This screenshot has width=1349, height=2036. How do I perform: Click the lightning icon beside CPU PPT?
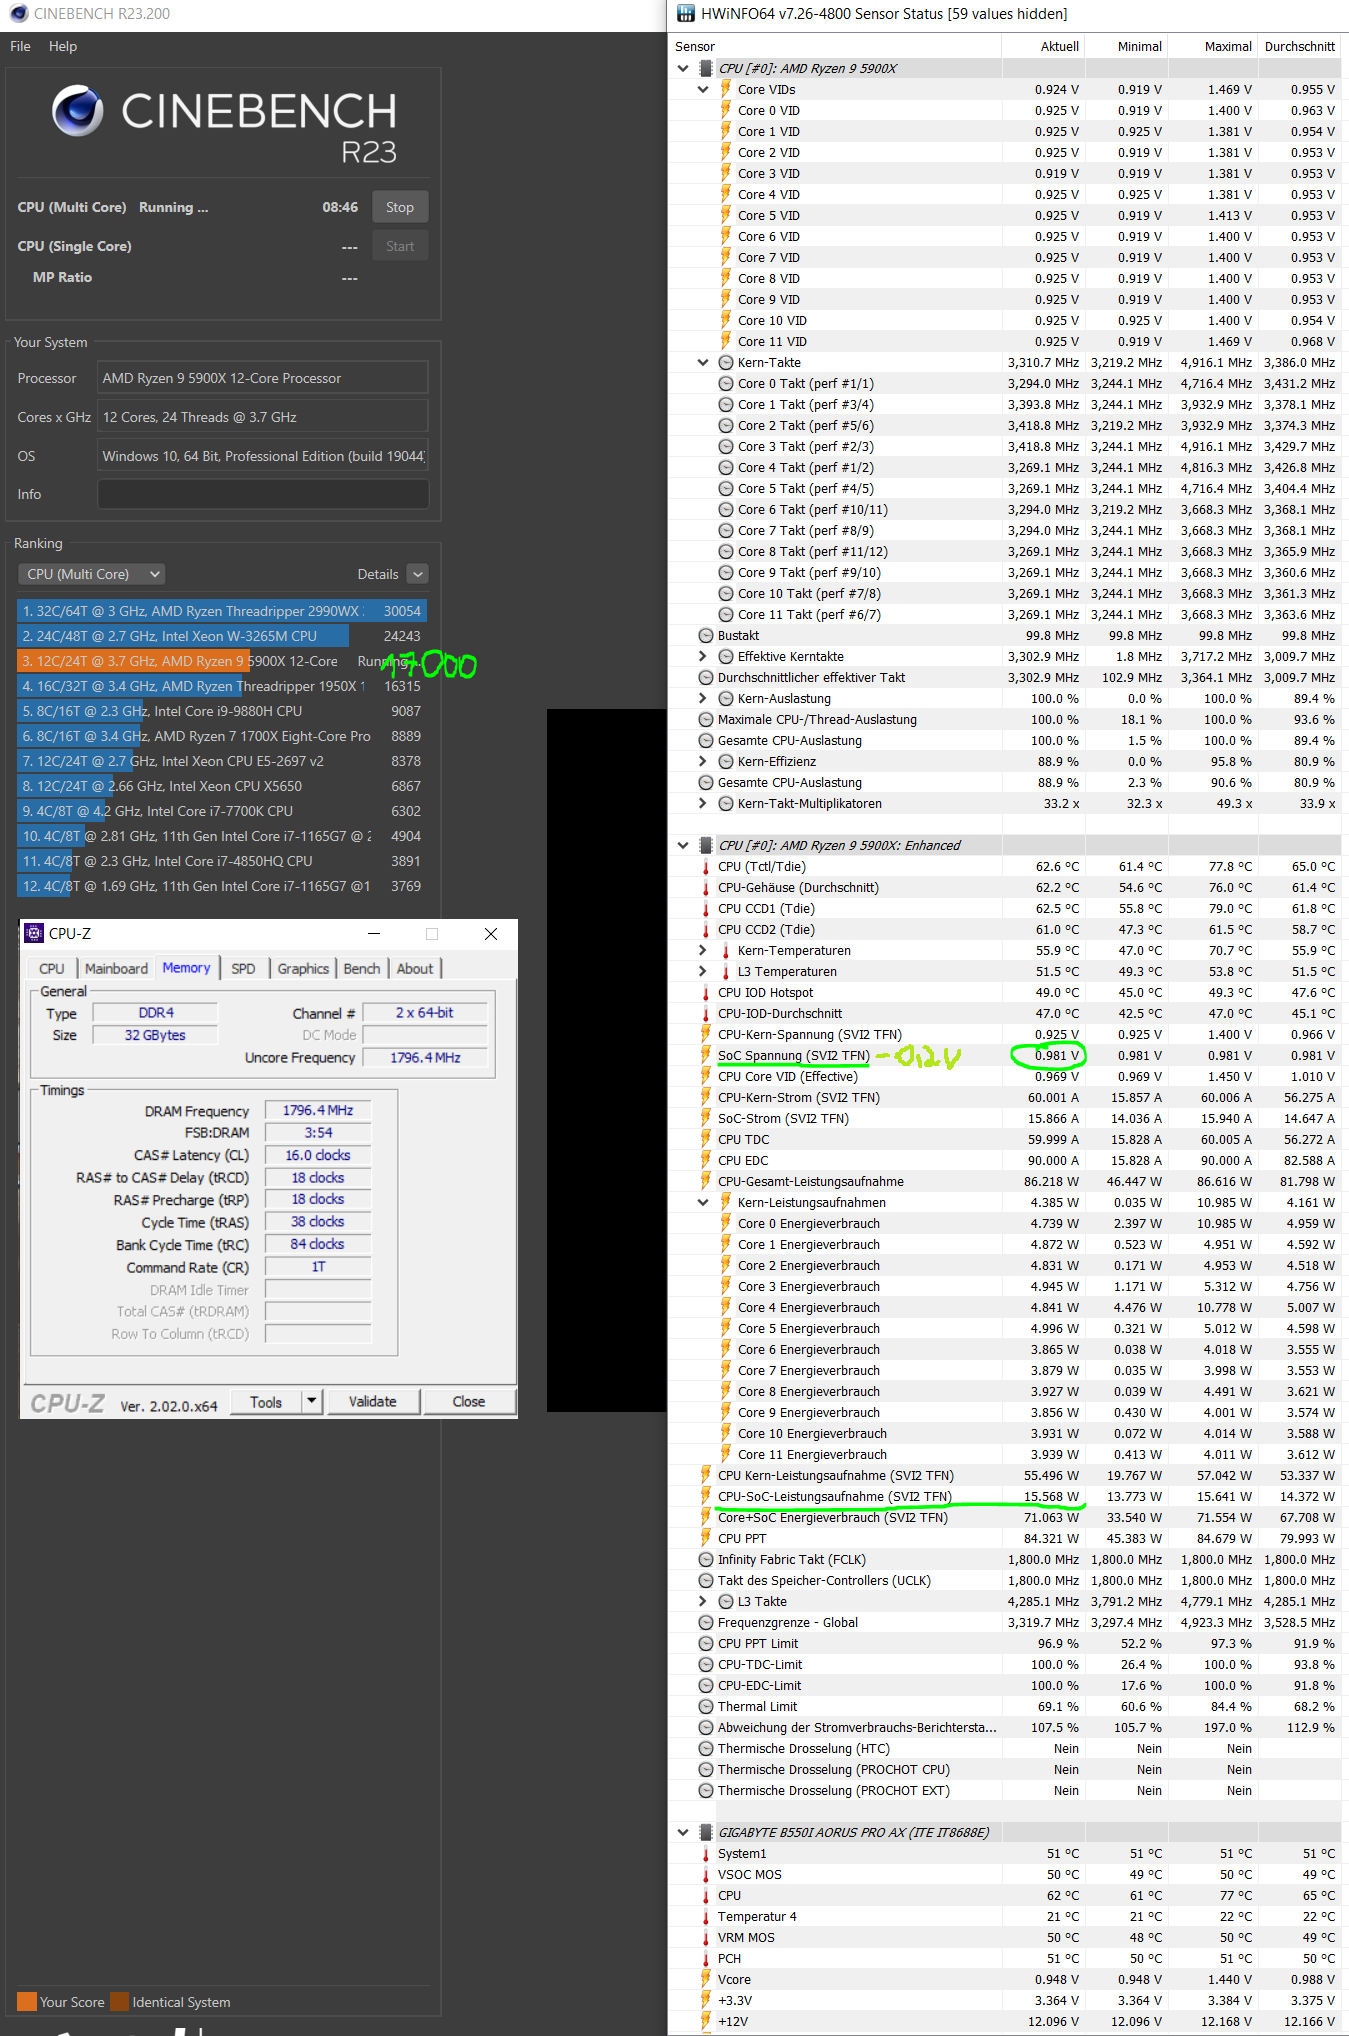coord(706,1538)
